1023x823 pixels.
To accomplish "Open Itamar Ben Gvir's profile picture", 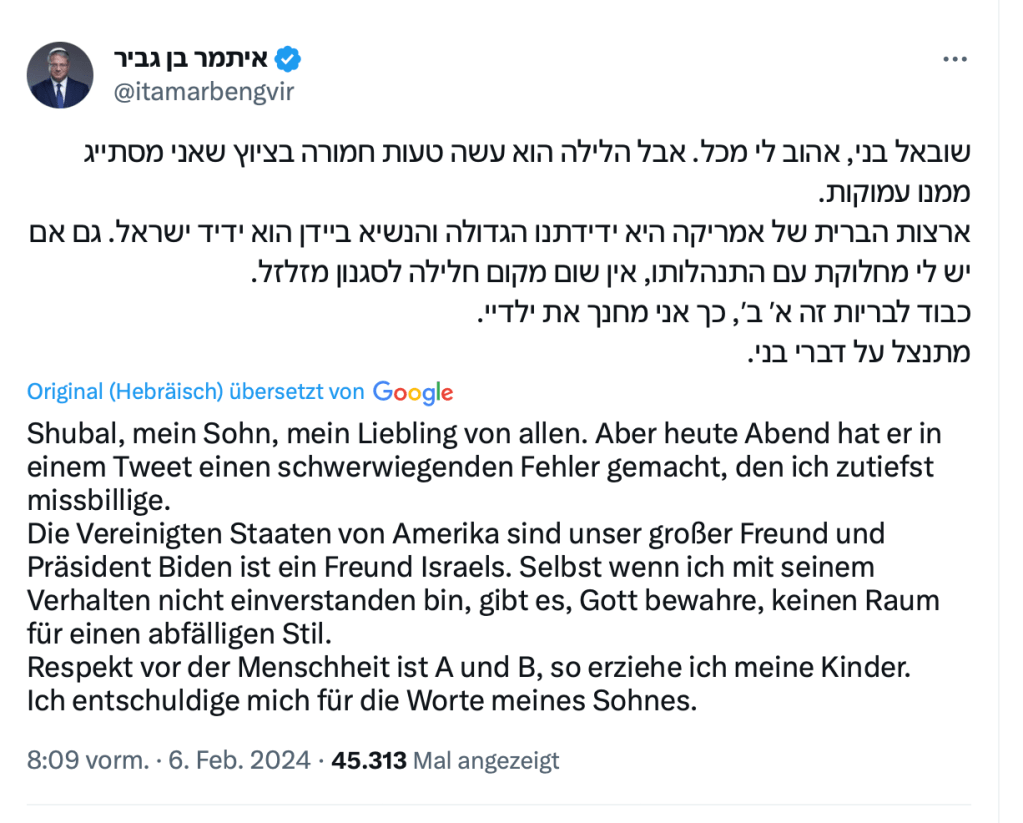I will click(x=61, y=75).
